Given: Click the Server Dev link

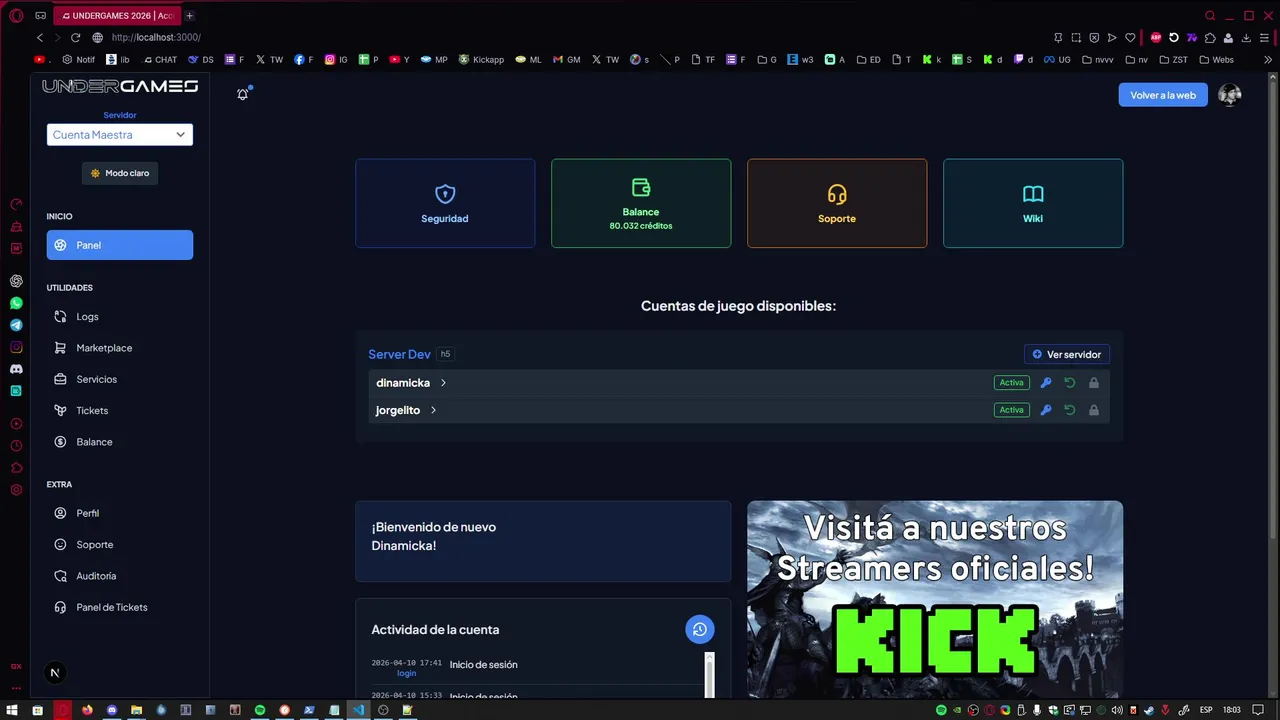Looking at the screenshot, I should (x=399, y=354).
